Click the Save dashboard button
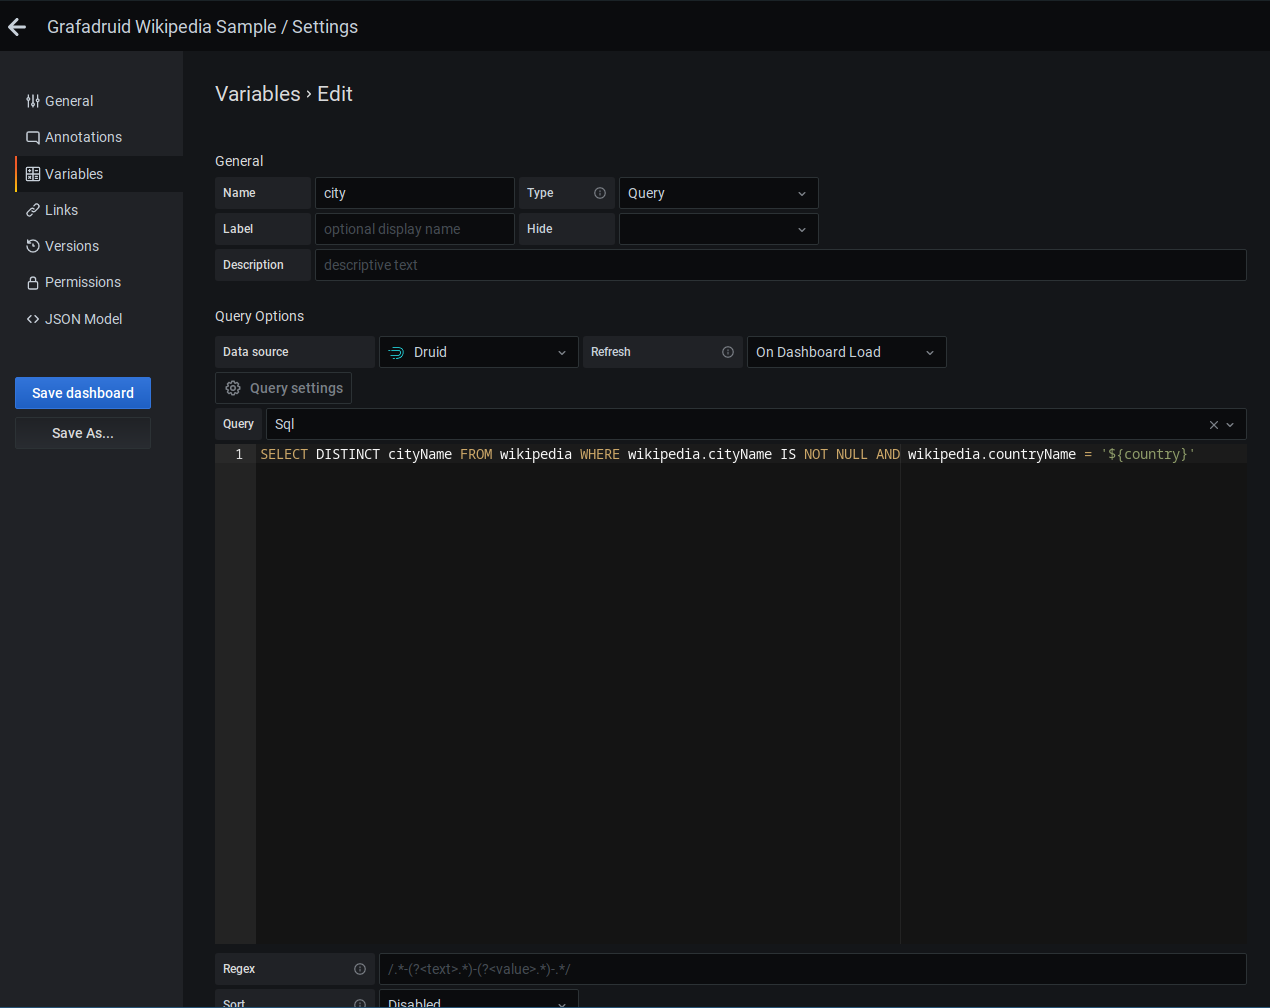This screenshot has height=1008, width=1270. pyautogui.click(x=83, y=393)
